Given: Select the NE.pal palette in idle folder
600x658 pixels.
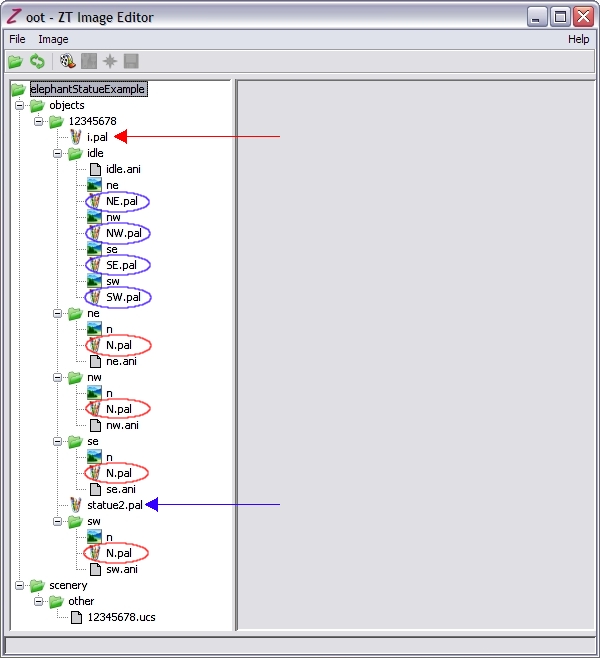Looking at the screenshot, I should tap(121, 201).
